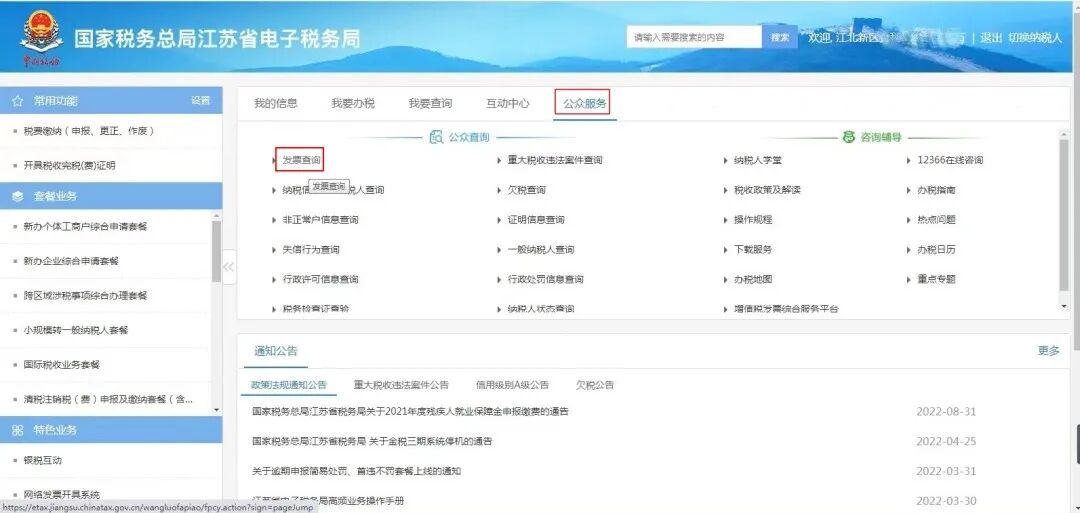Open sidebar item 网络发票开具系统
This screenshot has height=513, width=1080.
(61, 494)
